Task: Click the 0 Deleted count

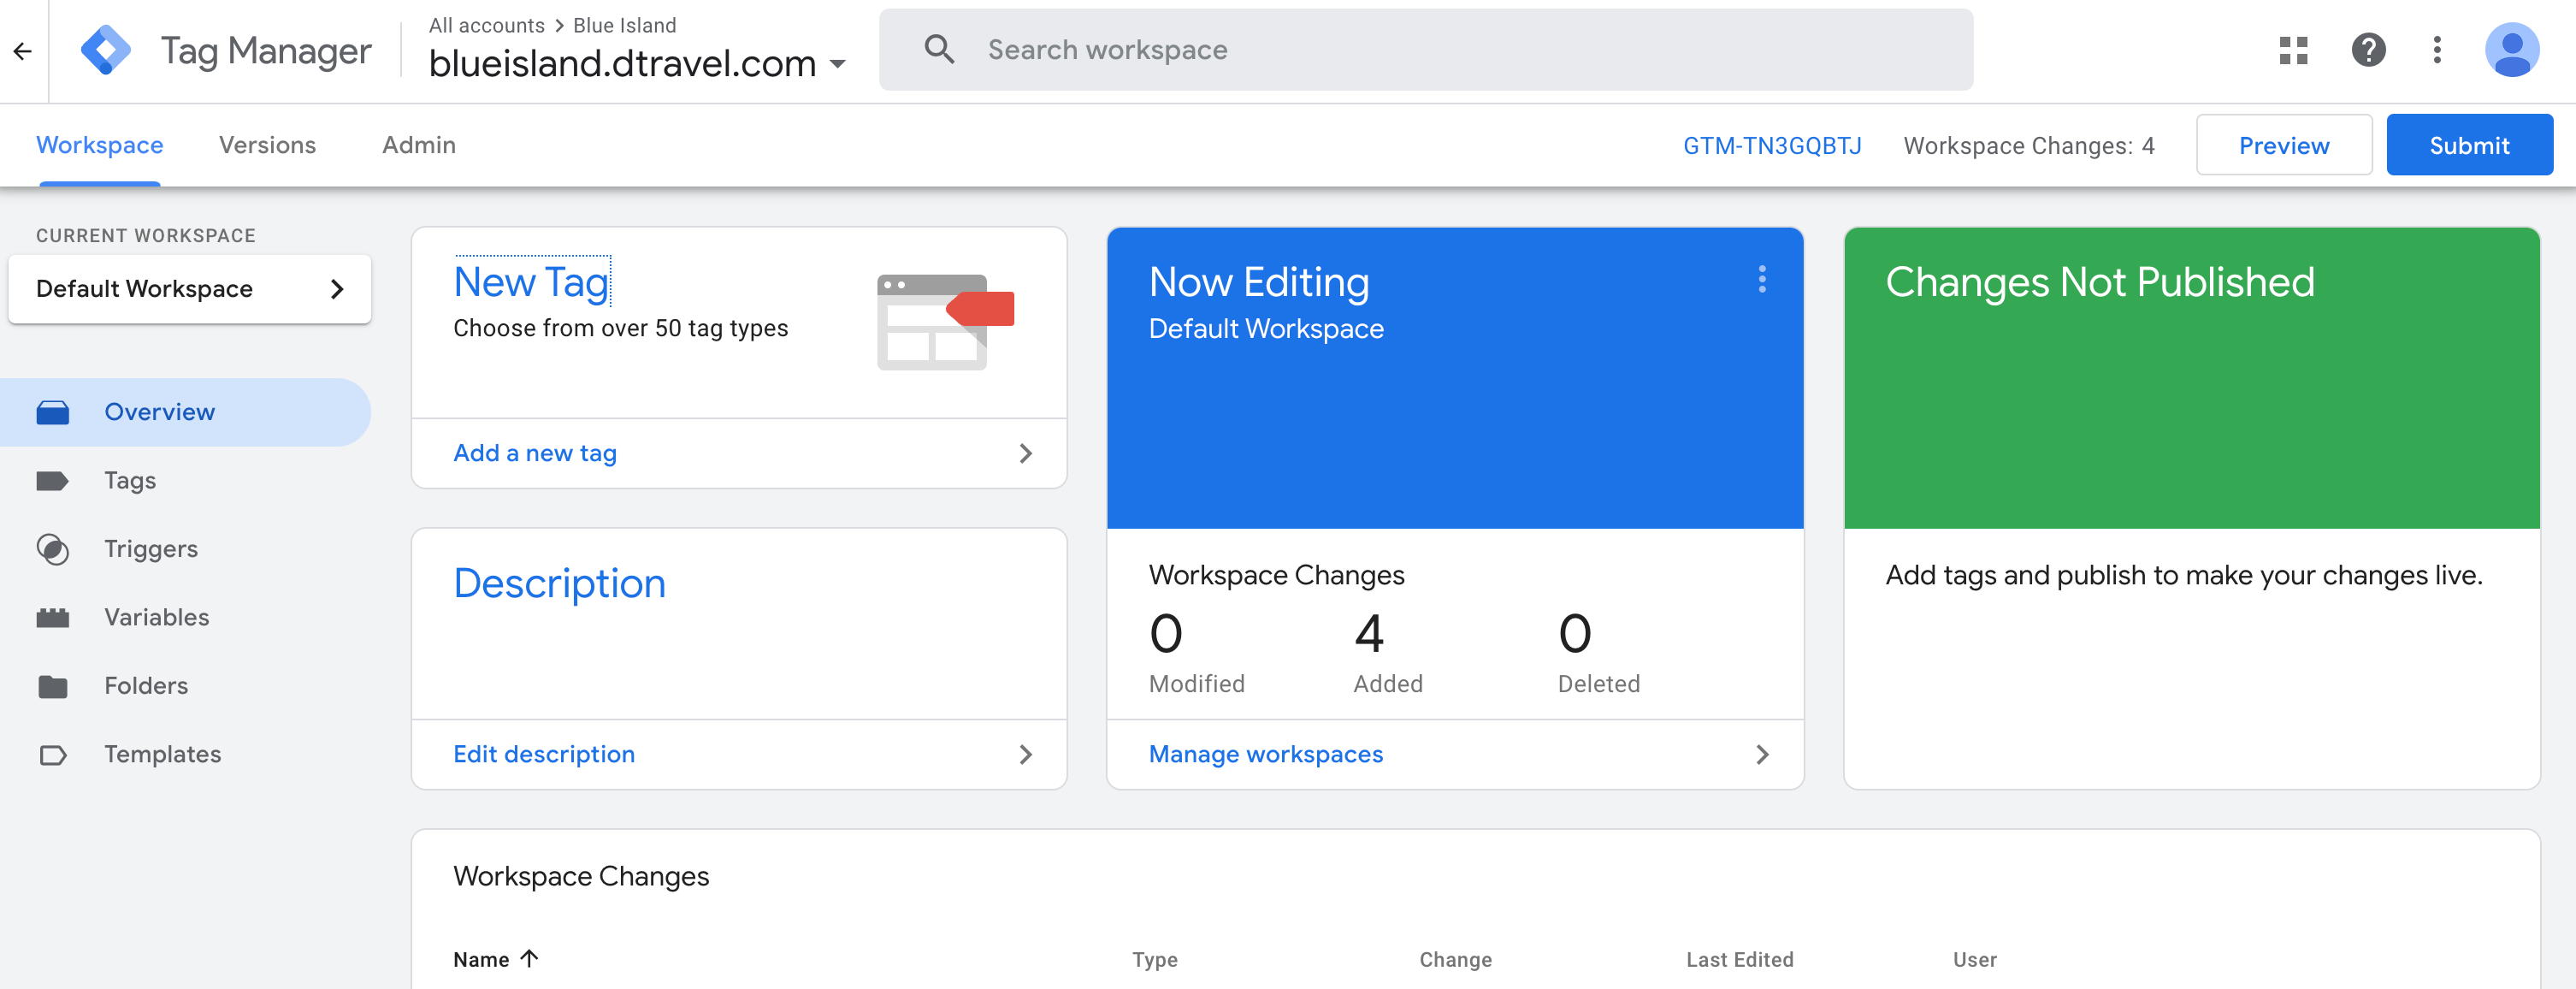Action: (x=1575, y=634)
